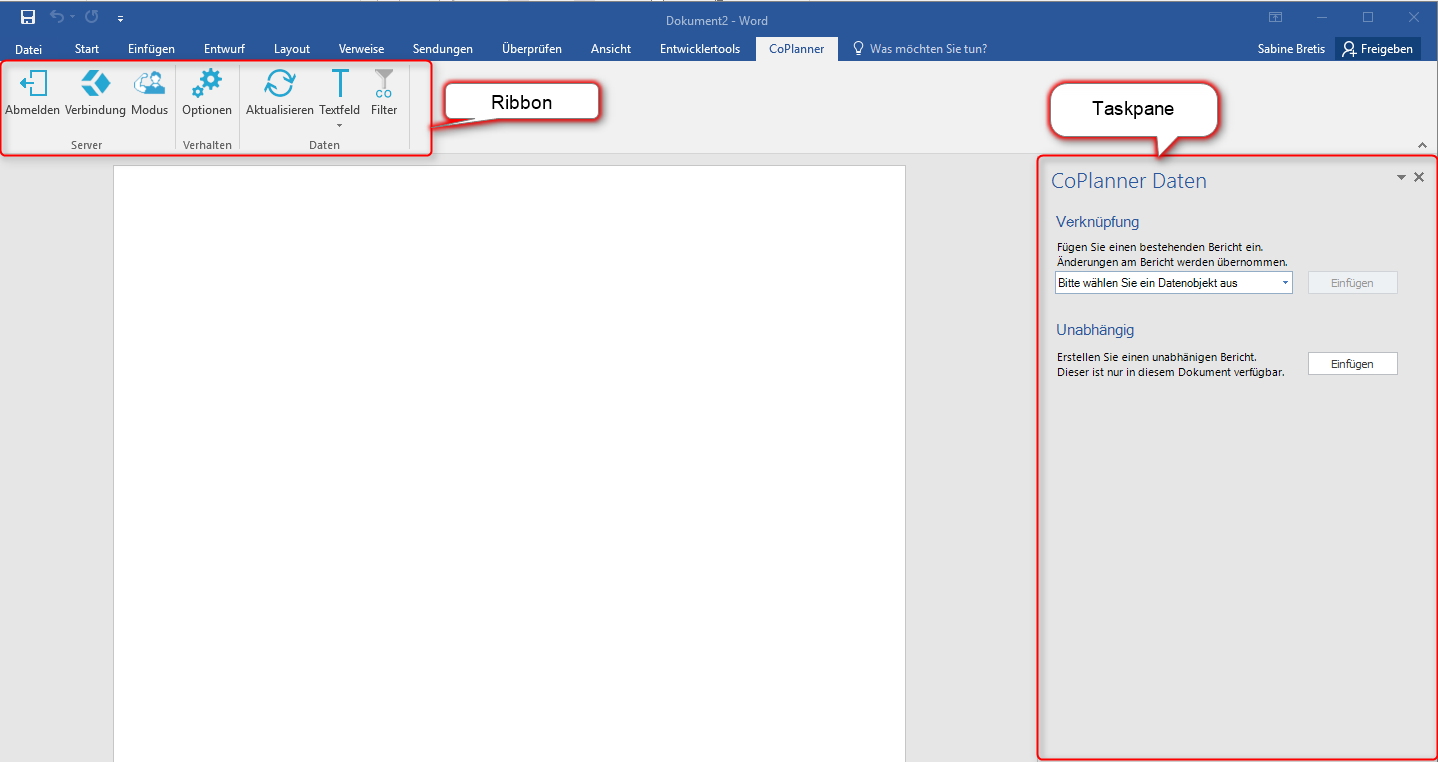Collapse the ribbon with the chevron
This screenshot has height=762, width=1438.
(x=1423, y=145)
